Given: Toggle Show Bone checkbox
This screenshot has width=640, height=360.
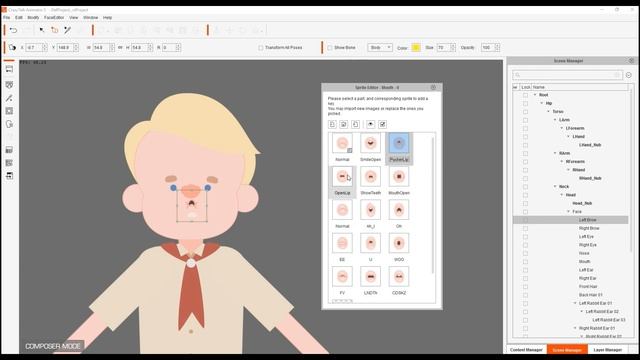Looking at the screenshot, I should coord(330,48).
